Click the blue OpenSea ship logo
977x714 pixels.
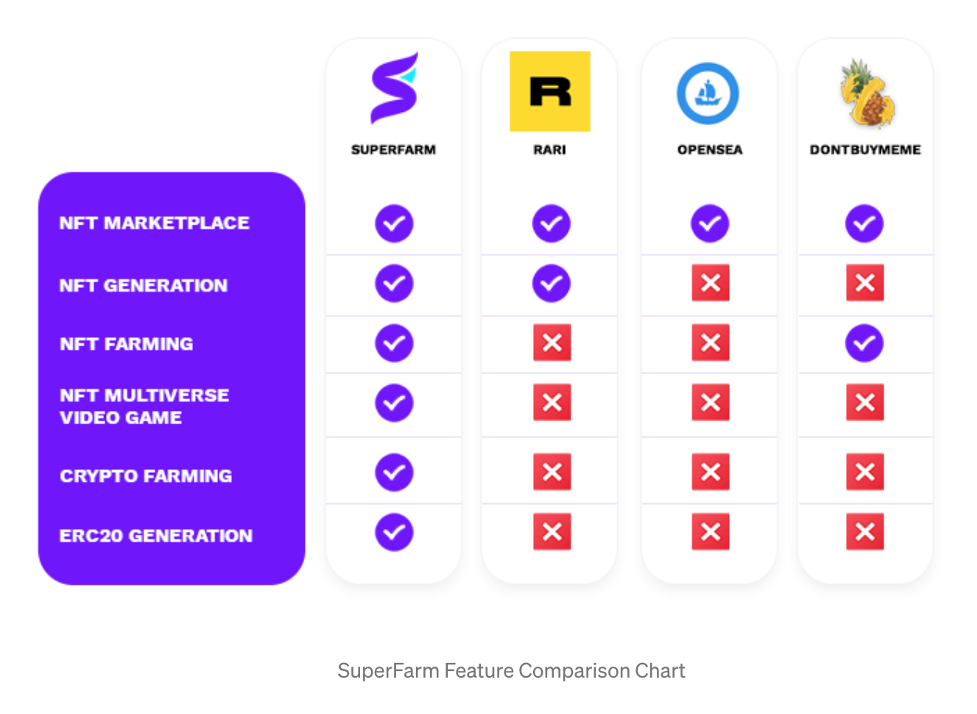(708, 93)
